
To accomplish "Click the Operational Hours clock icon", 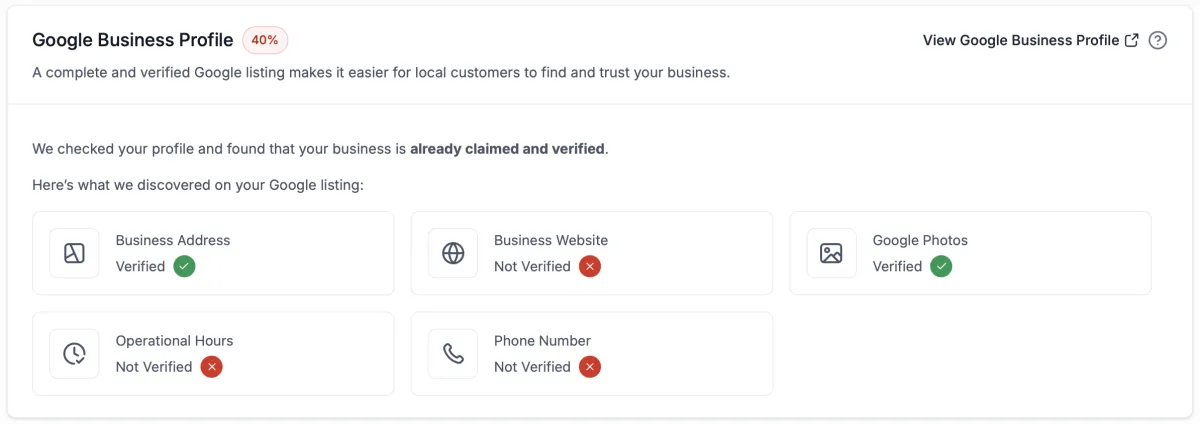I will (74, 353).
